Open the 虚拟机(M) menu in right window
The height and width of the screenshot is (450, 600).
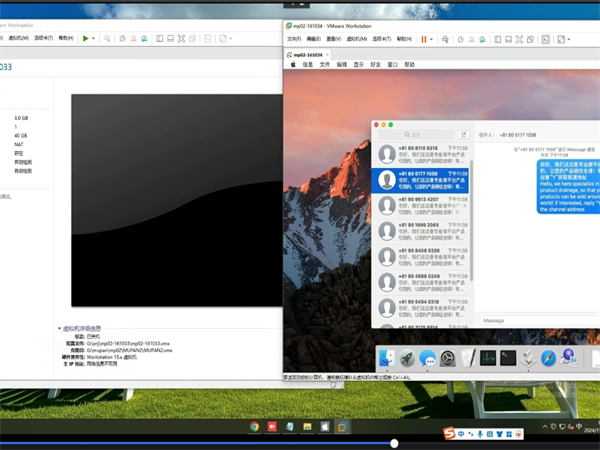click(361, 39)
